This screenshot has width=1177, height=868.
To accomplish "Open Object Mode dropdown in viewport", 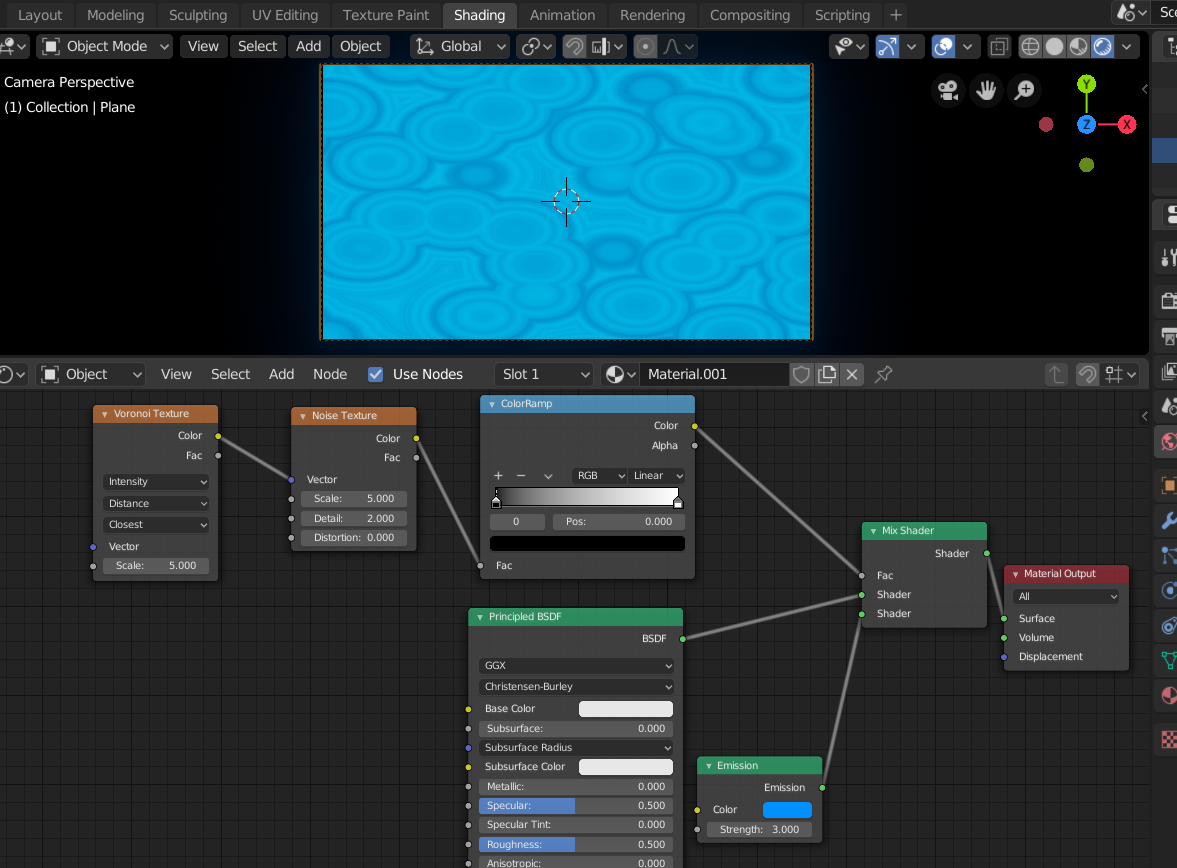I will [104, 47].
